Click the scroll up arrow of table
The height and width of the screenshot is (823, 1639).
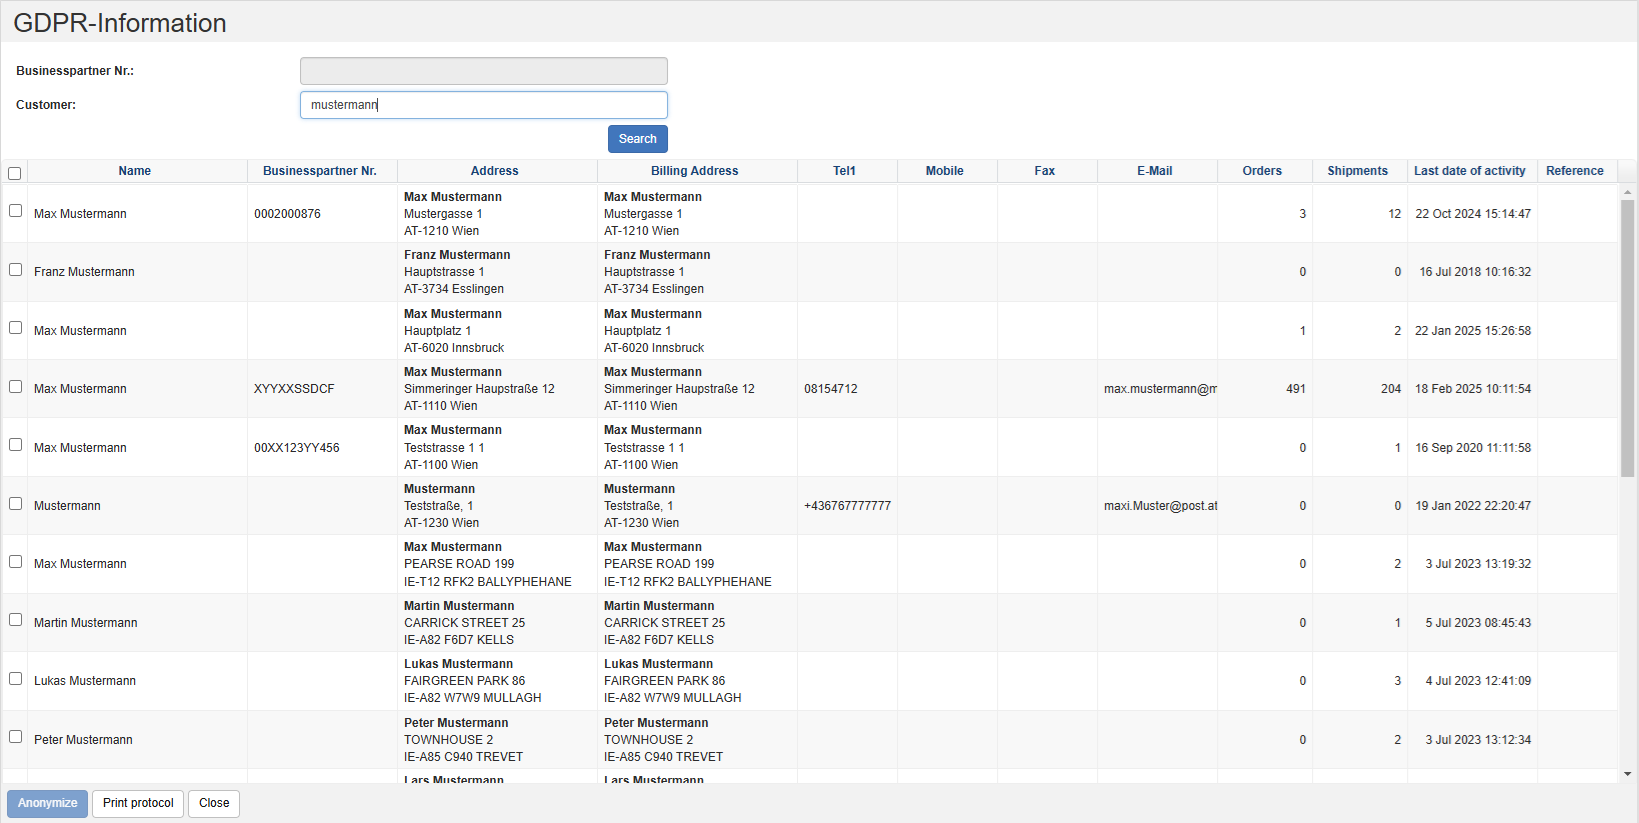coord(1627,191)
